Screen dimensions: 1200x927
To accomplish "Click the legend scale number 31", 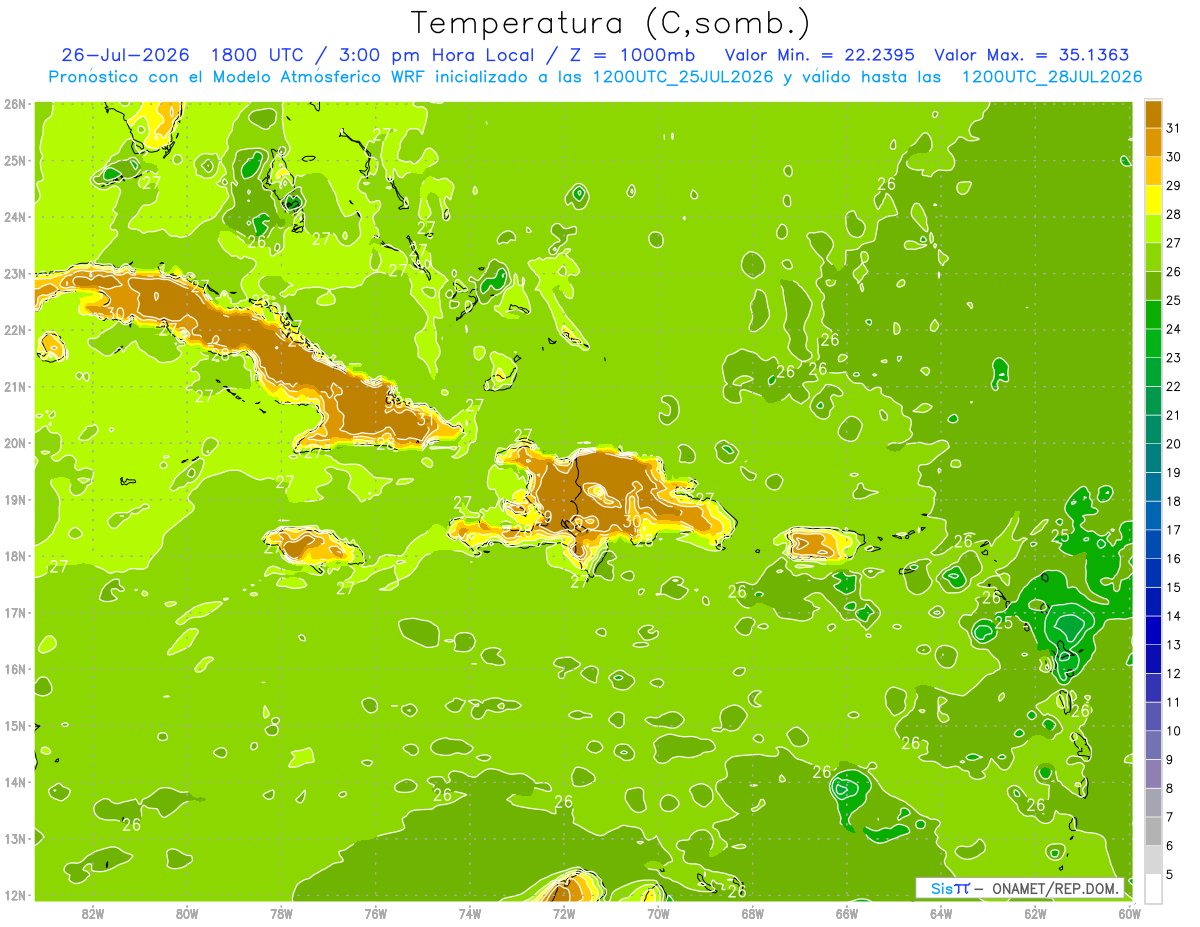I will click(x=1173, y=128).
